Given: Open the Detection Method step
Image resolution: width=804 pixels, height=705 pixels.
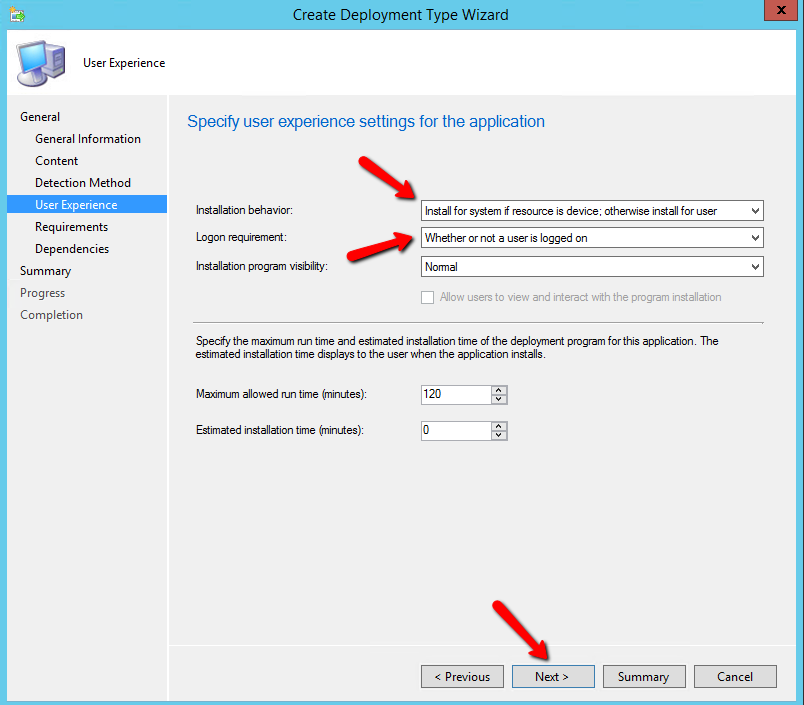Looking at the screenshot, I should pos(83,183).
